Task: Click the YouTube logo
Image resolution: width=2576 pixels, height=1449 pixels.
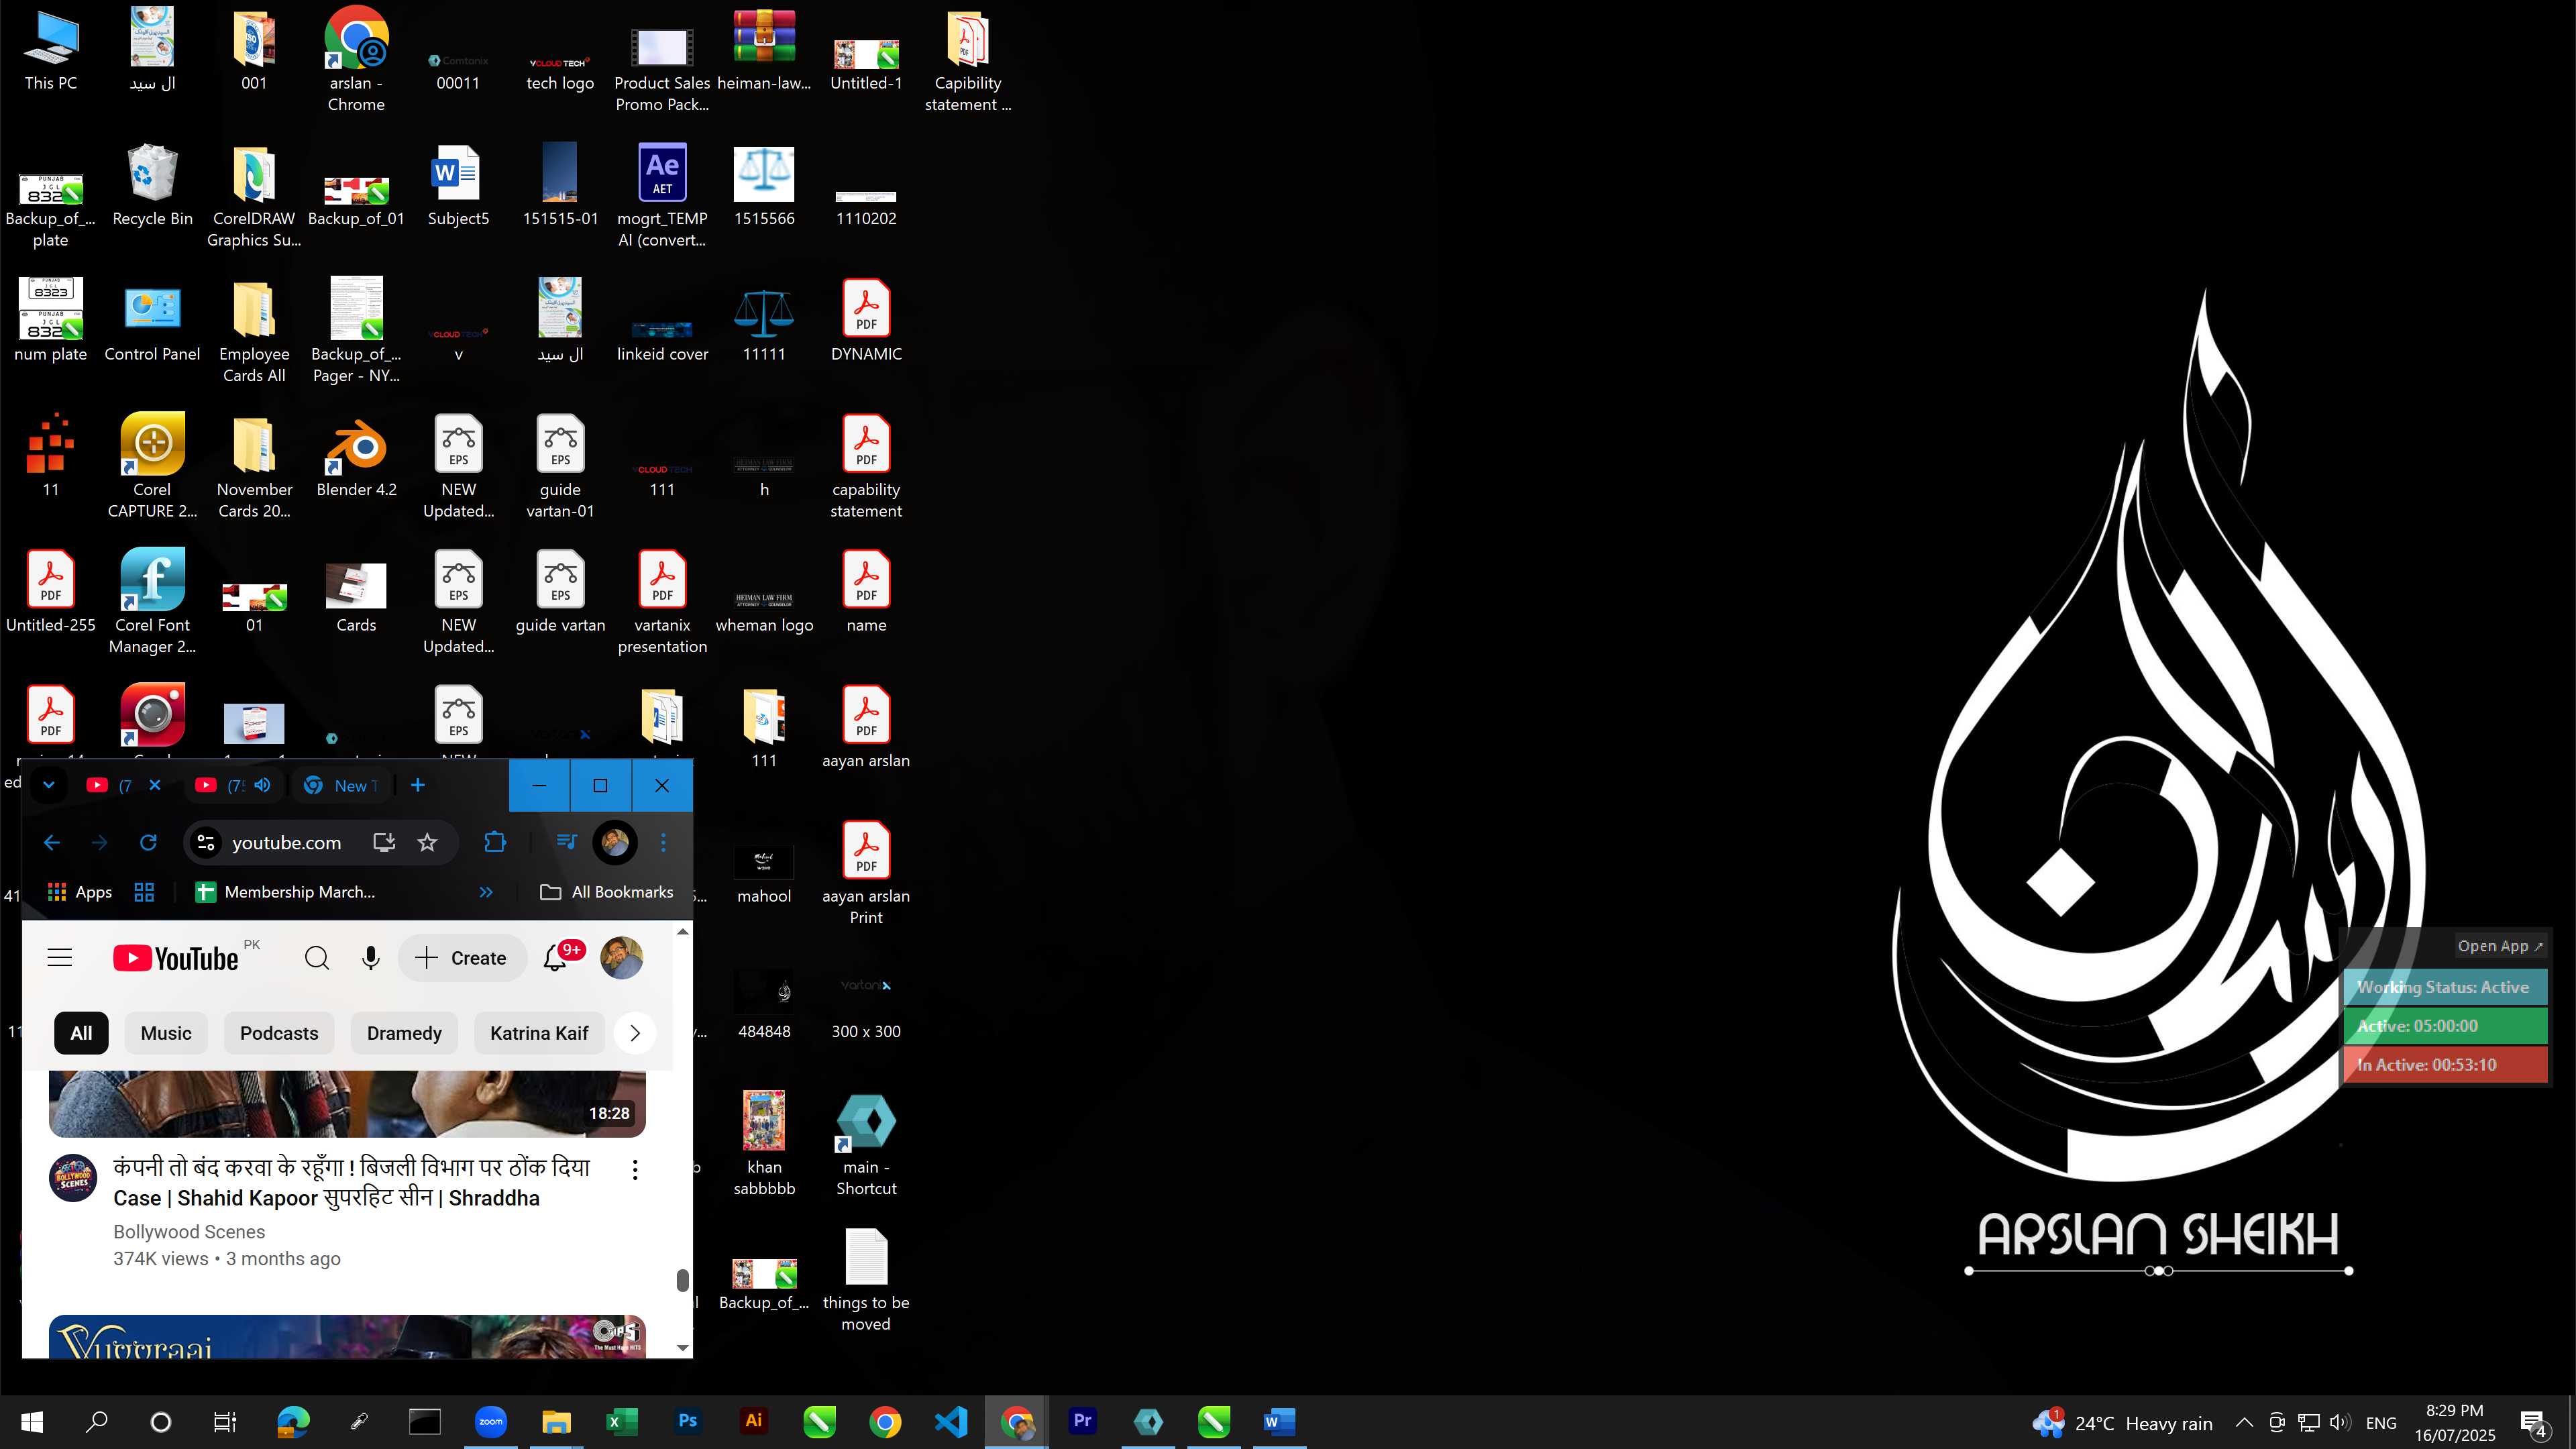Action: tap(176, 958)
